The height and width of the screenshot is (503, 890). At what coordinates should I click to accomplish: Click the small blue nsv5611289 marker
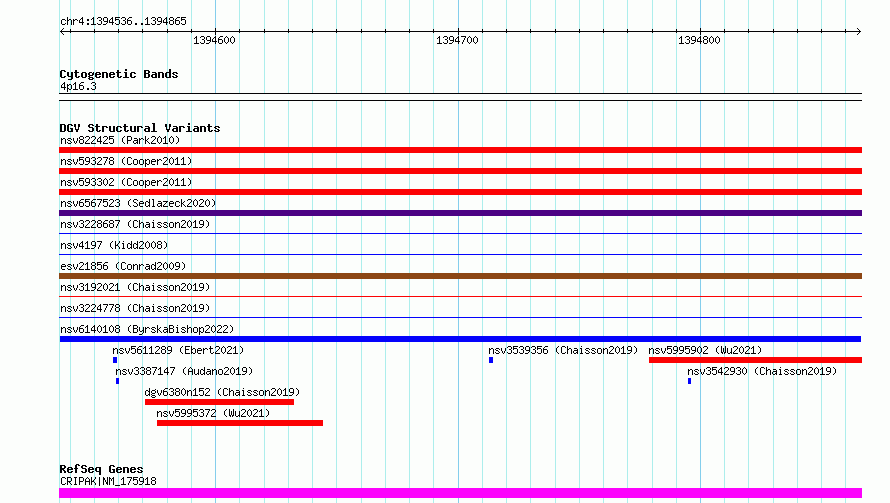point(115,360)
